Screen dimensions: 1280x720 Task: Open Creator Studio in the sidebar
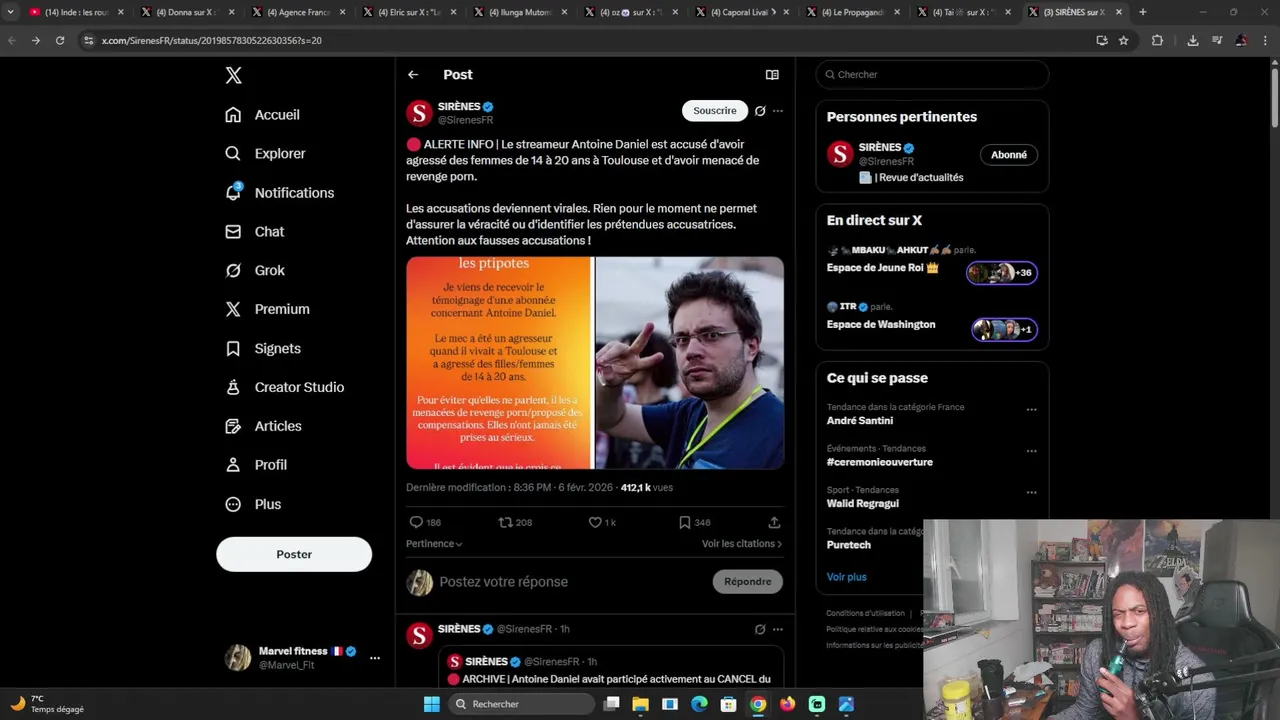point(284,388)
